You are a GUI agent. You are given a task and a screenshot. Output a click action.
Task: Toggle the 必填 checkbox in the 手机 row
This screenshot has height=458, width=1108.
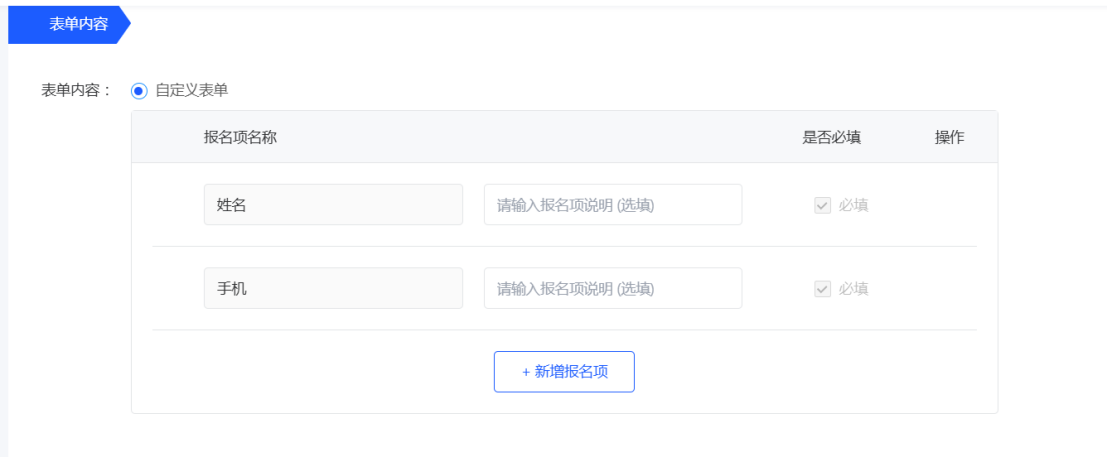pyautogui.click(x=823, y=289)
